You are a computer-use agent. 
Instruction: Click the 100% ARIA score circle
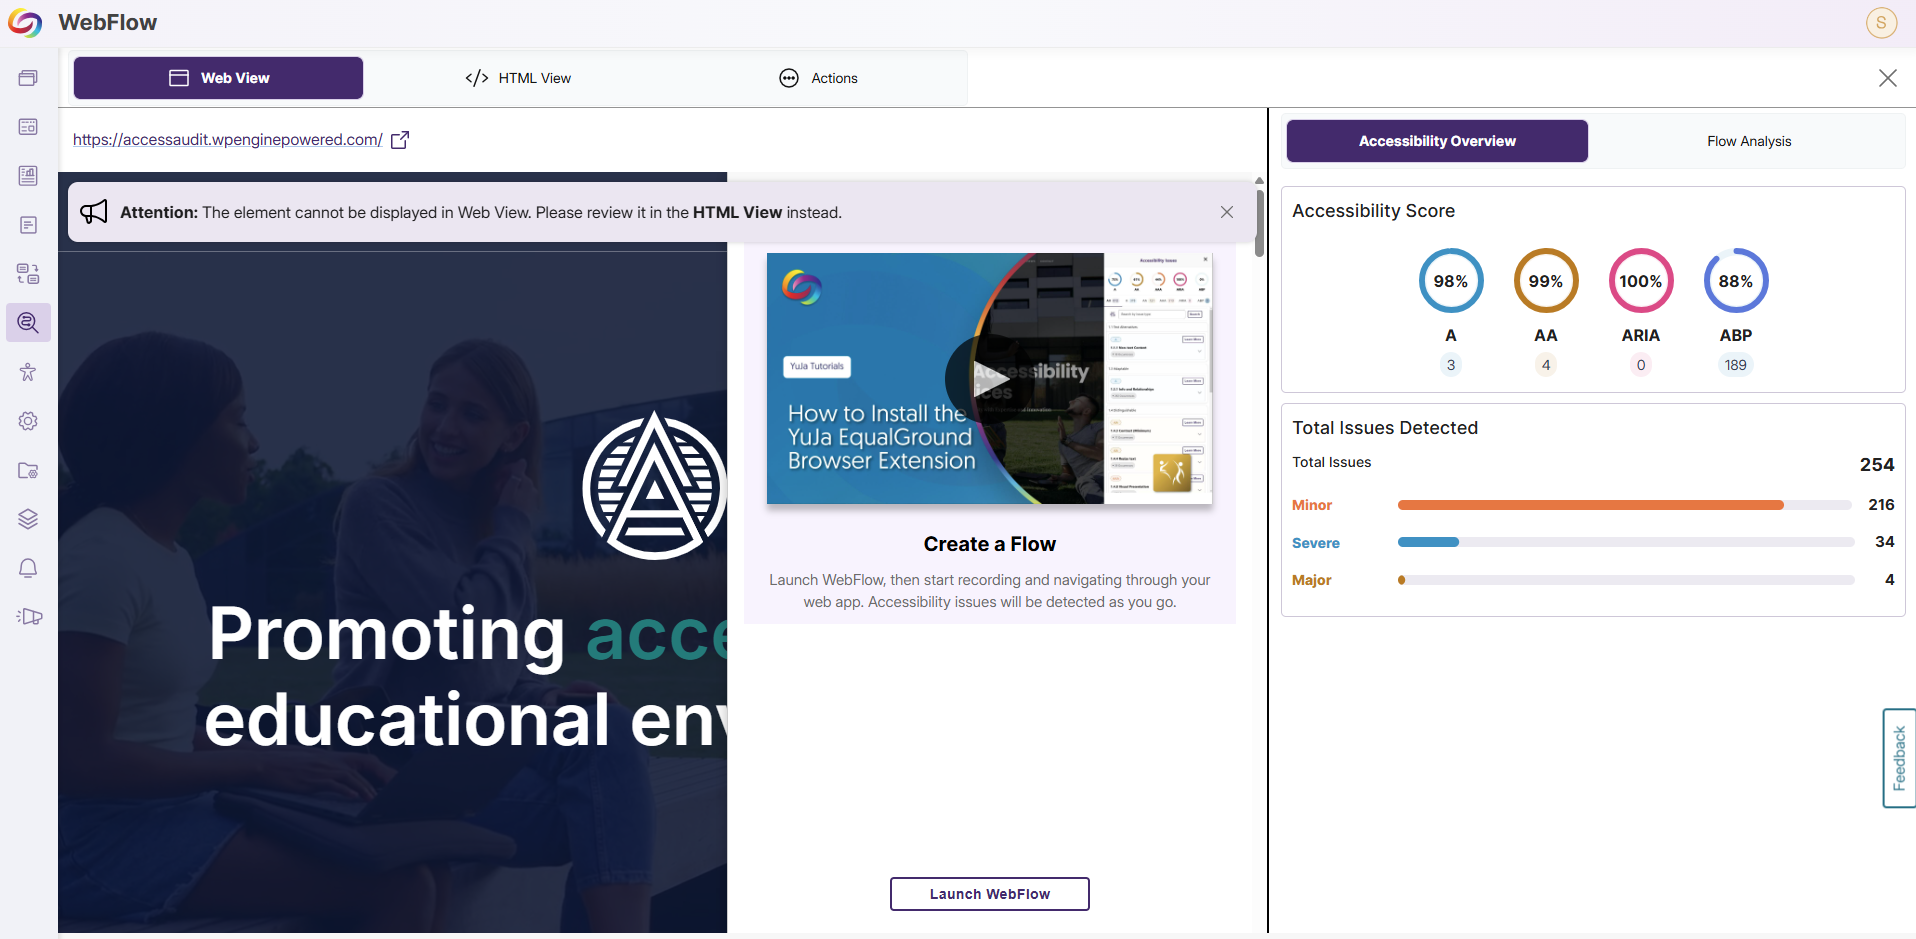(1641, 281)
